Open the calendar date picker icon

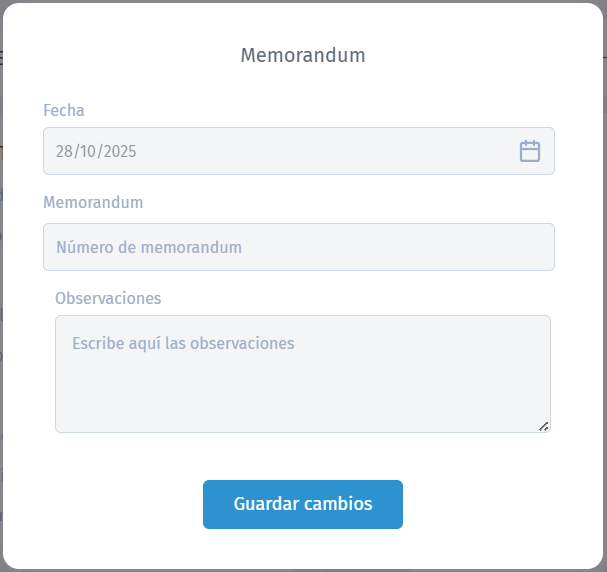click(530, 151)
